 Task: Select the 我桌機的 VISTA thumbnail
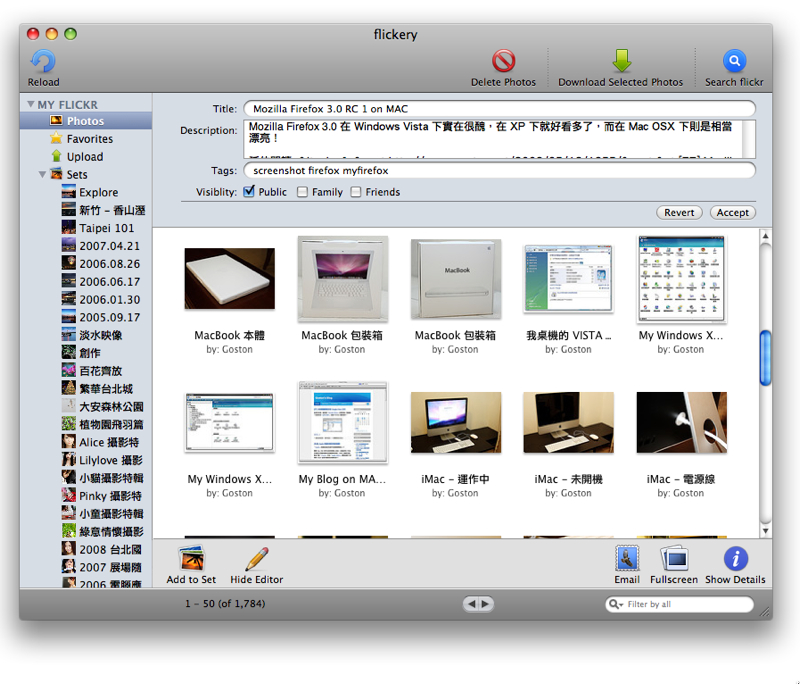[568, 279]
